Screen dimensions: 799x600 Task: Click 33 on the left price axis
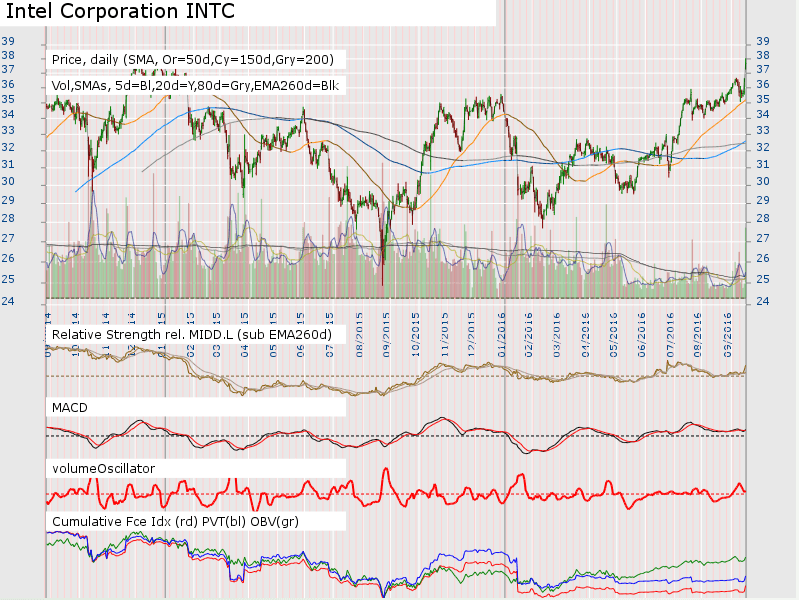(x=8, y=131)
